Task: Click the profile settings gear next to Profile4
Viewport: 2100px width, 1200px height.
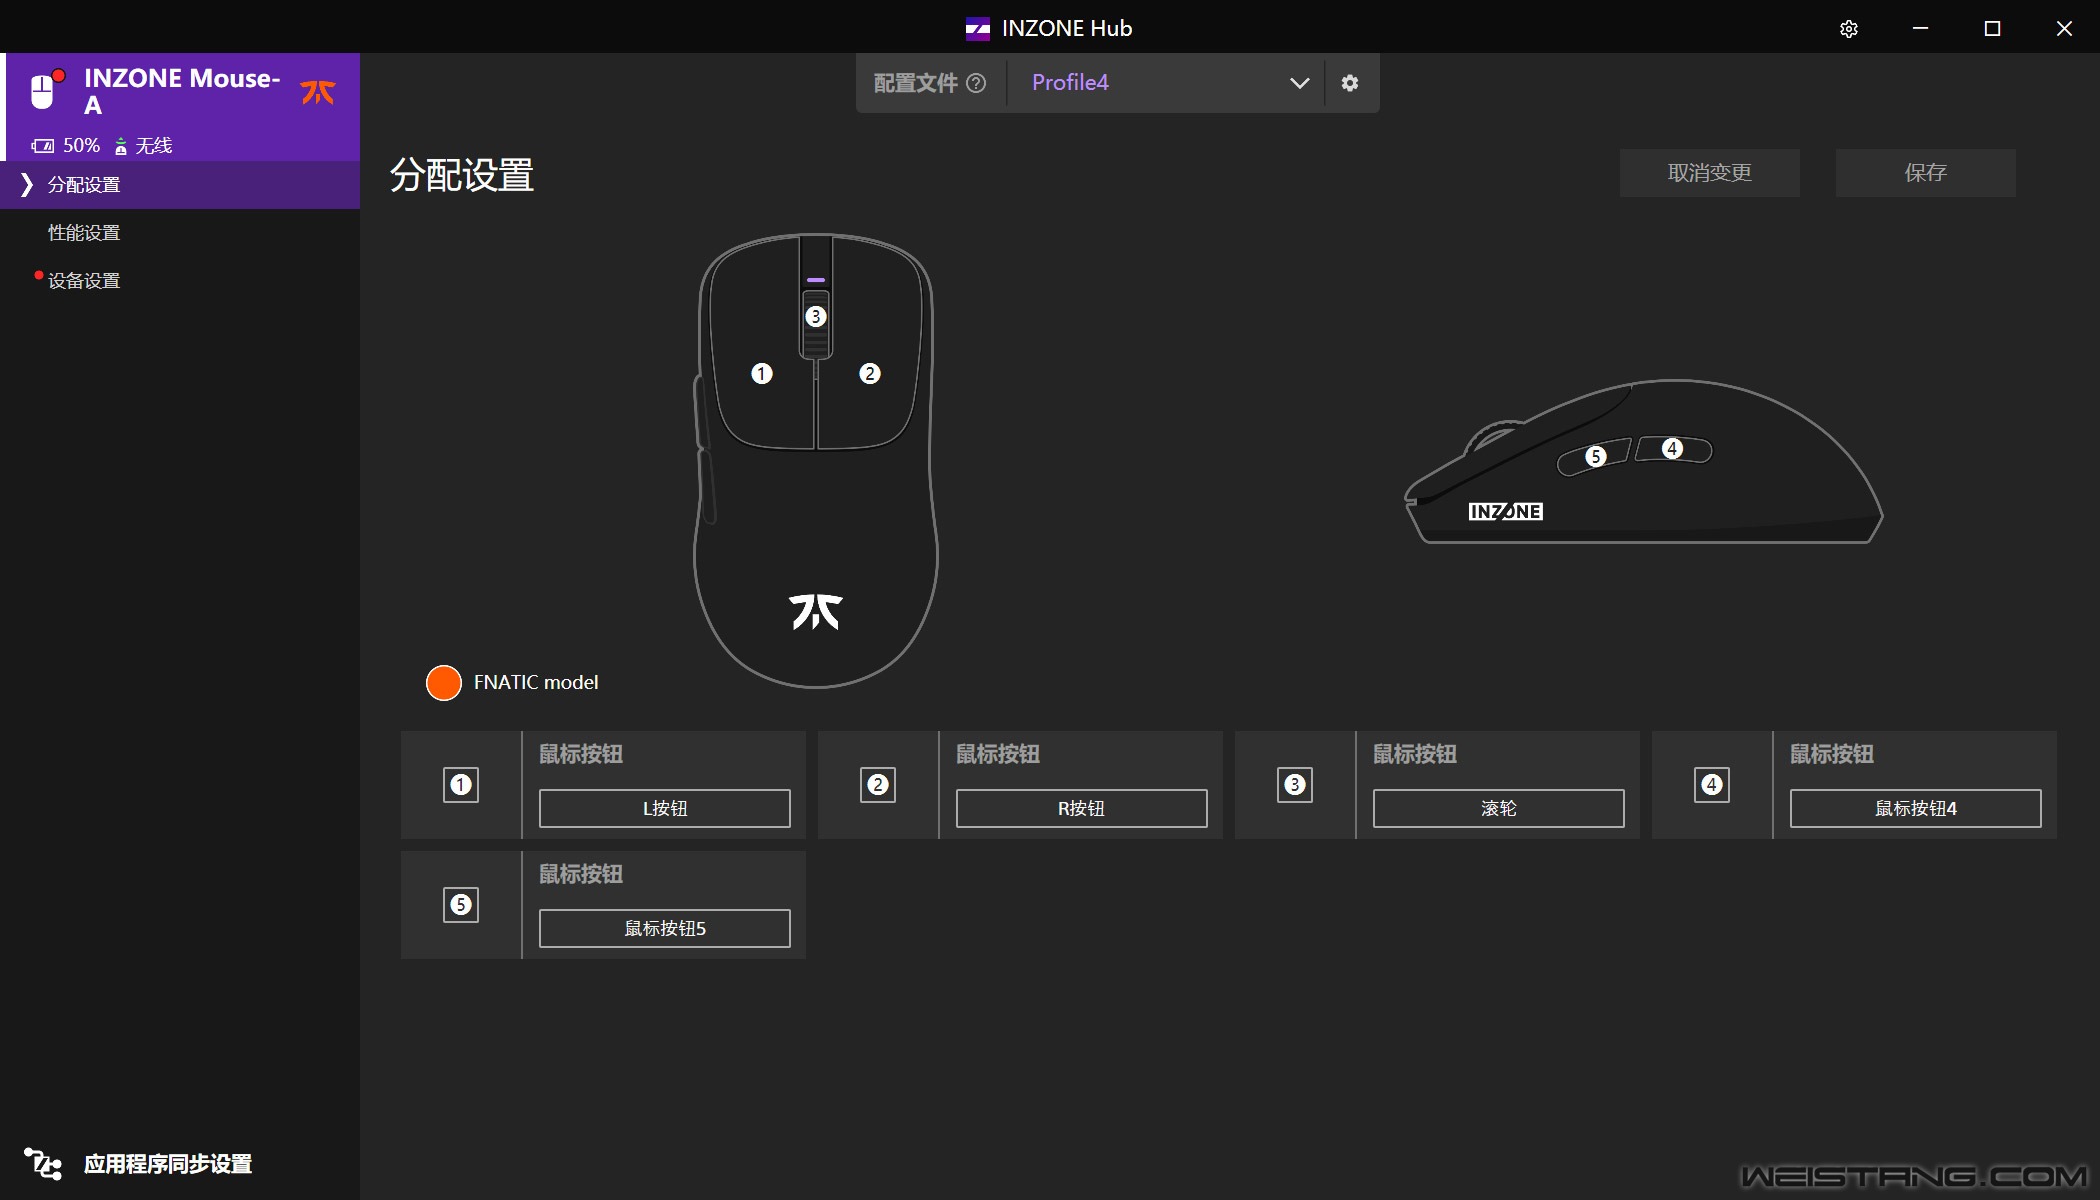Action: 1350,83
